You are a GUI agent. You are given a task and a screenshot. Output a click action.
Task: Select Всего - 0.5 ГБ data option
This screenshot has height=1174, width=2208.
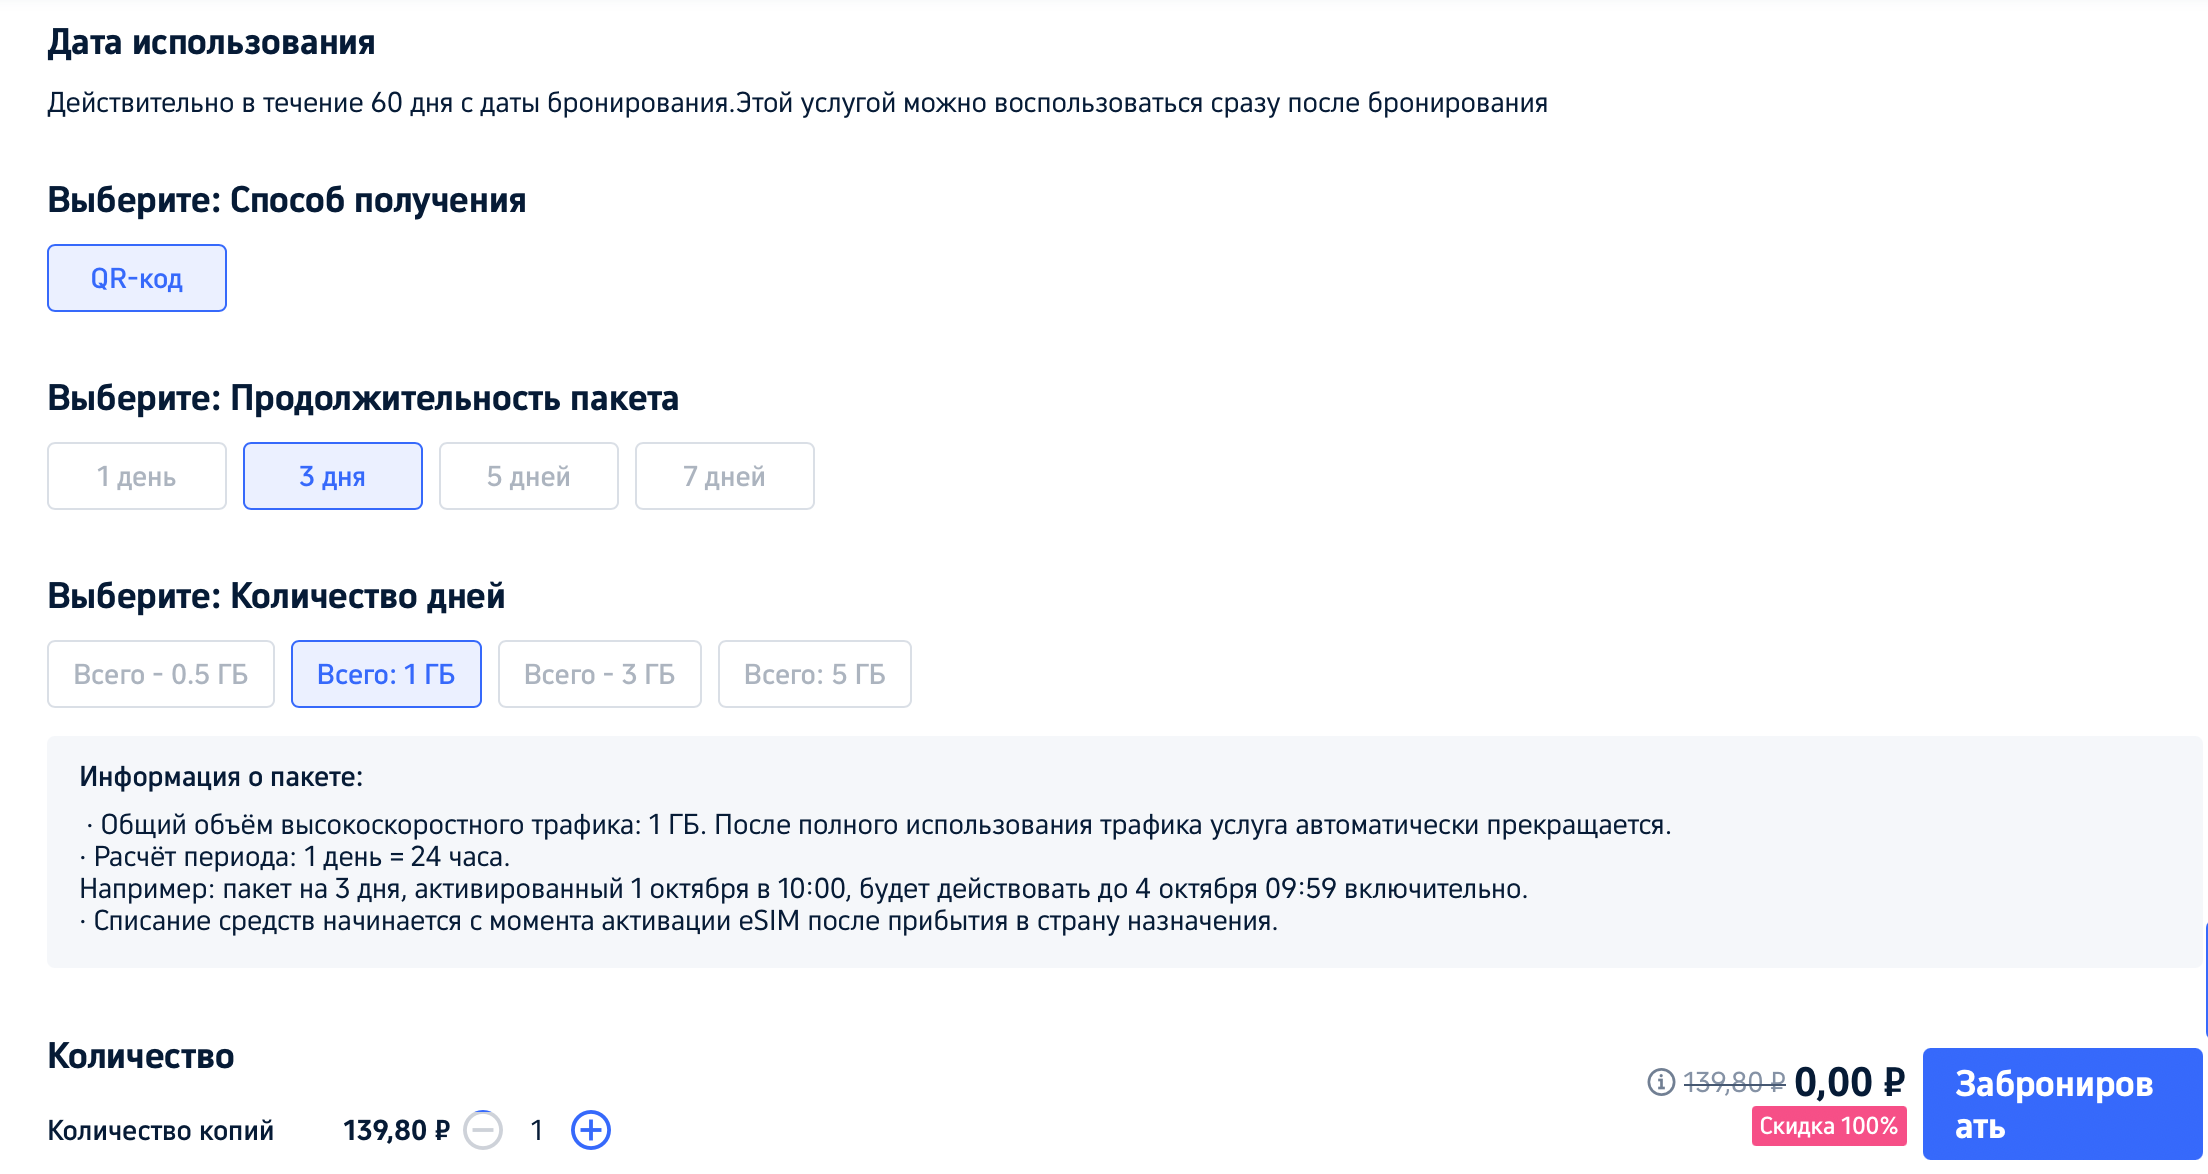coord(161,674)
